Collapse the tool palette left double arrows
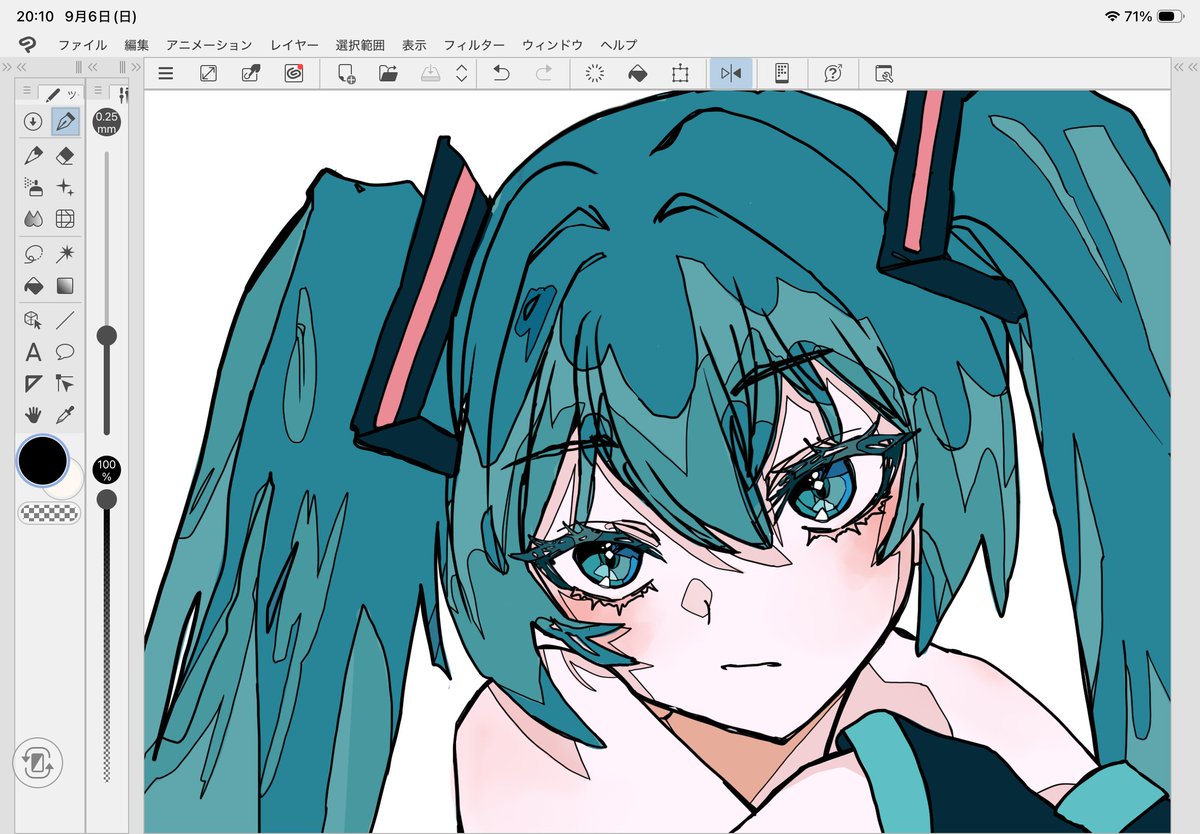This screenshot has height=834, width=1200. [x=22, y=67]
